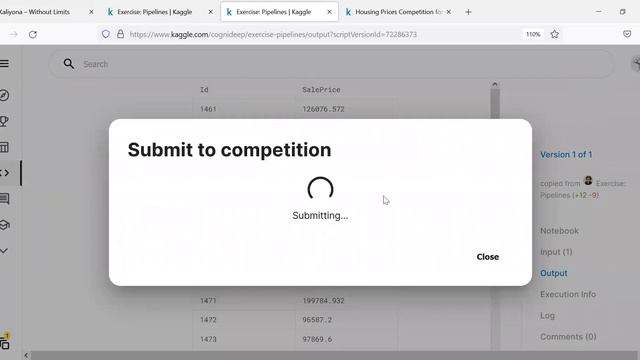Viewport: 640px width, 360px height.
Task: Focus the Kaggle Search field
Action: pos(331,64)
